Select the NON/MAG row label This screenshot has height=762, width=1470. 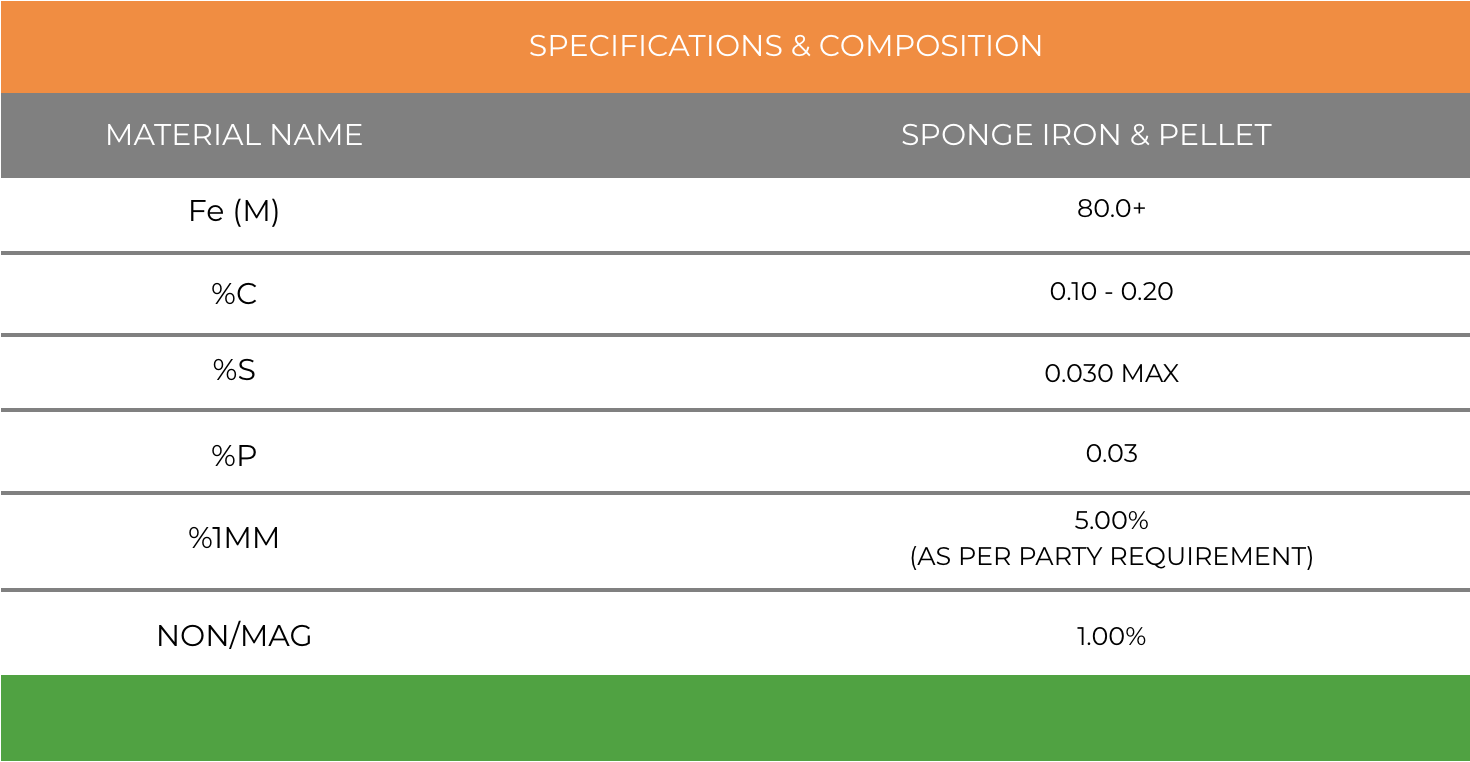tap(234, 635)
